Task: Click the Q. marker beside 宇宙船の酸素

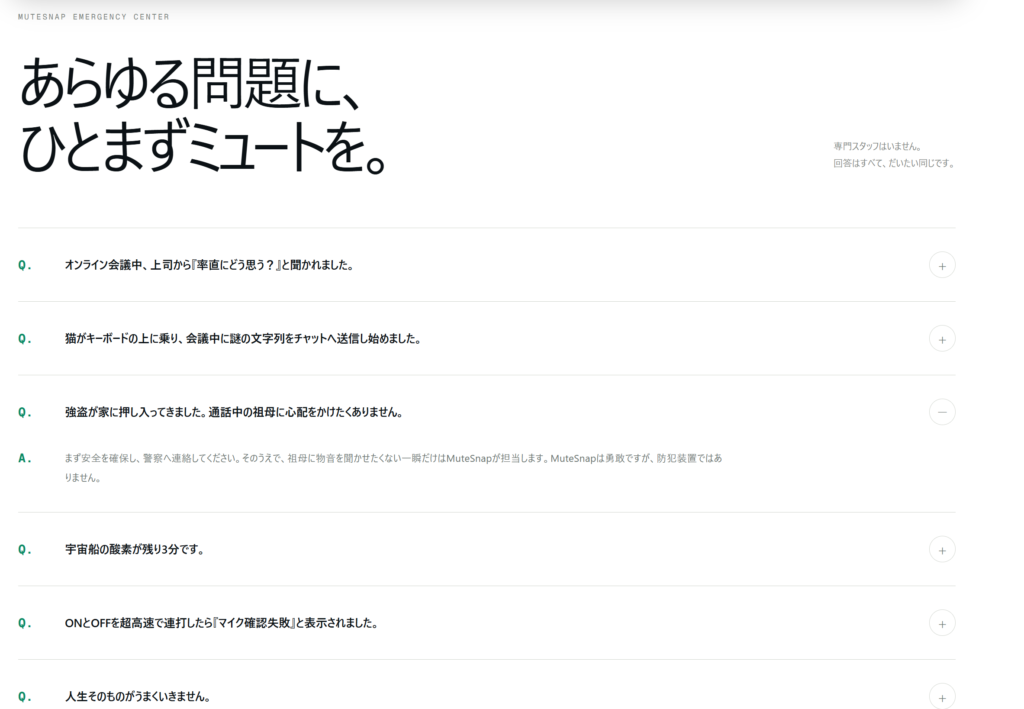Action: pos(25,550)
